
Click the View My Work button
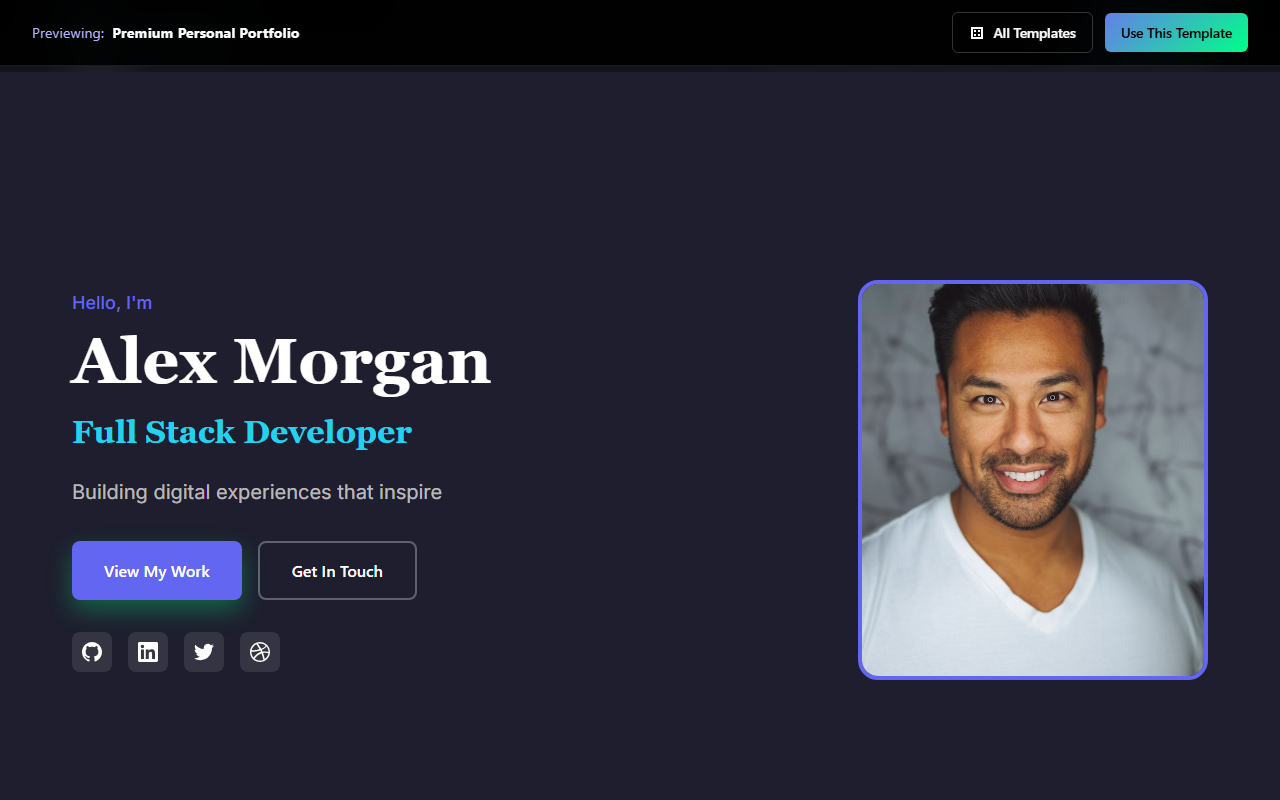pyautogui.click(x=156, y=570)
